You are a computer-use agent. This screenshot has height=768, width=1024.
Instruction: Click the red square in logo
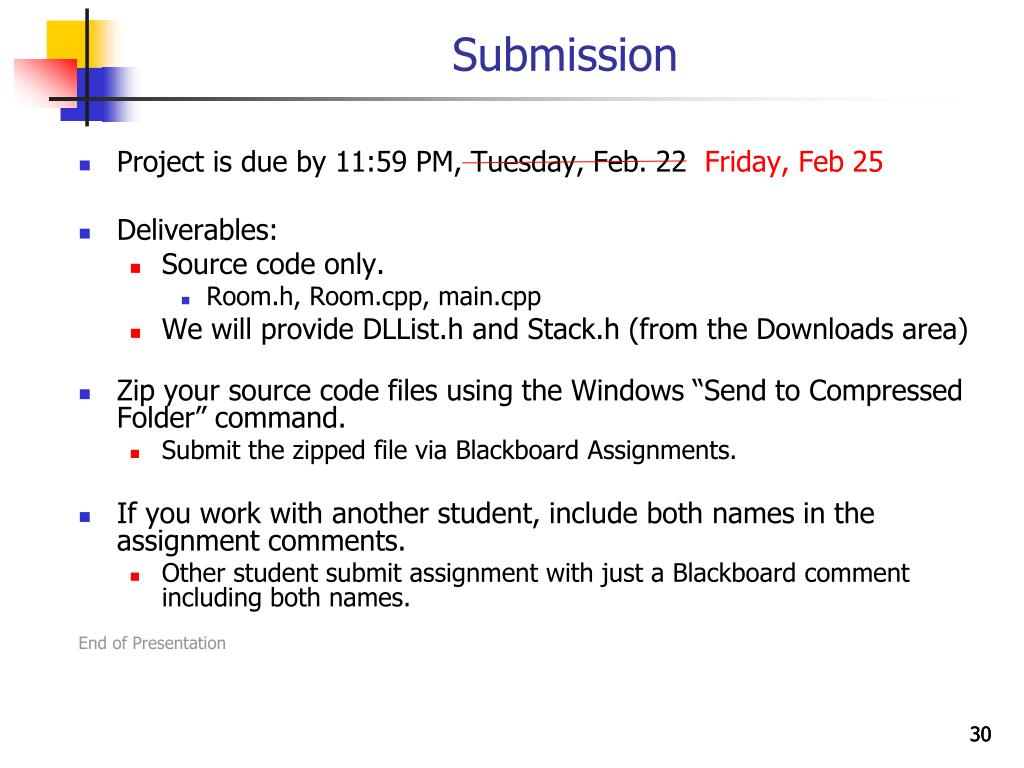point(46,82)
